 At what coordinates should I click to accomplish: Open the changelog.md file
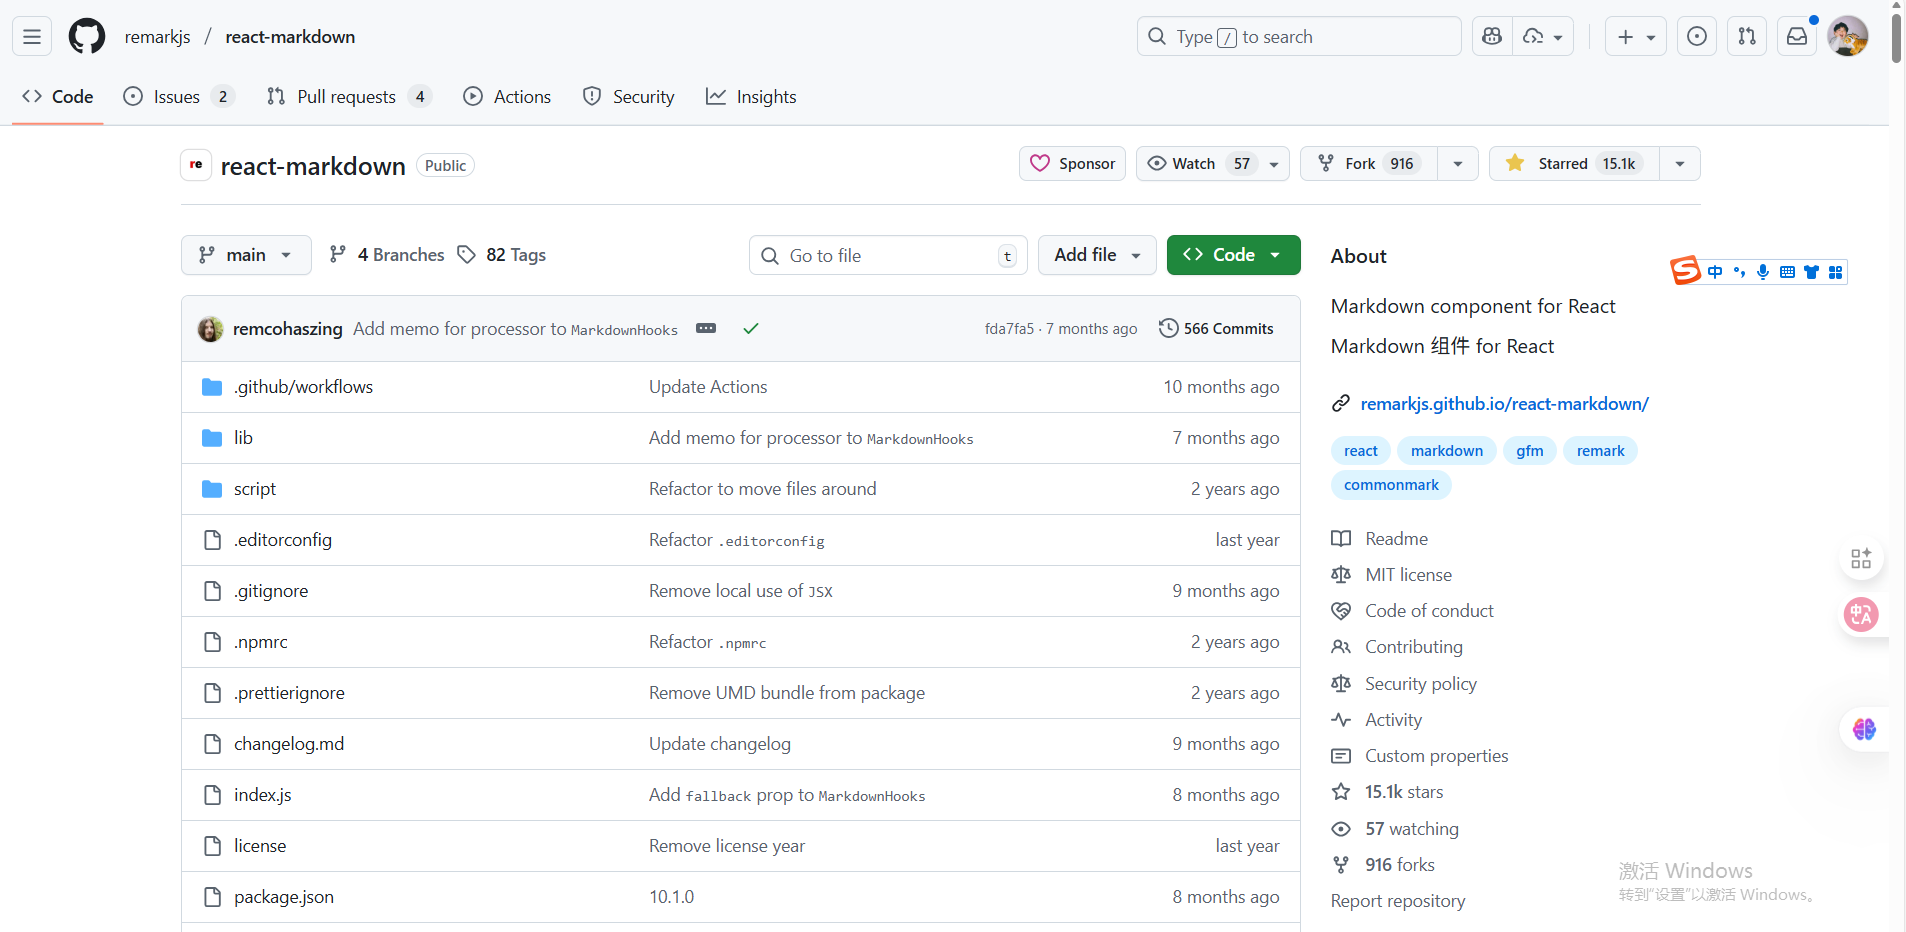point(289,744)
